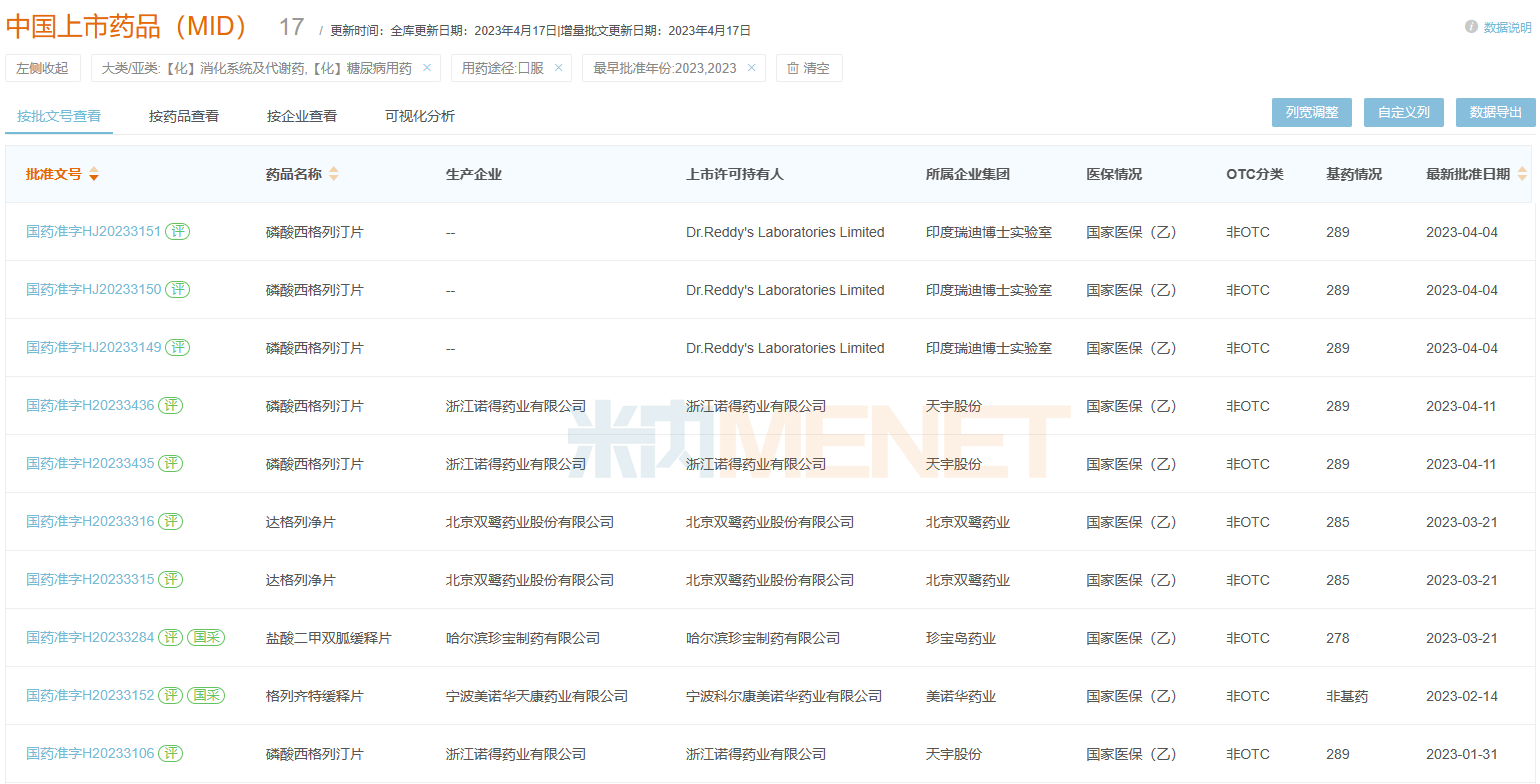Image resolution: width=1540 pixels, height=784 pixels.
Task: Open the 自定义列 button
Action: 1403,113
